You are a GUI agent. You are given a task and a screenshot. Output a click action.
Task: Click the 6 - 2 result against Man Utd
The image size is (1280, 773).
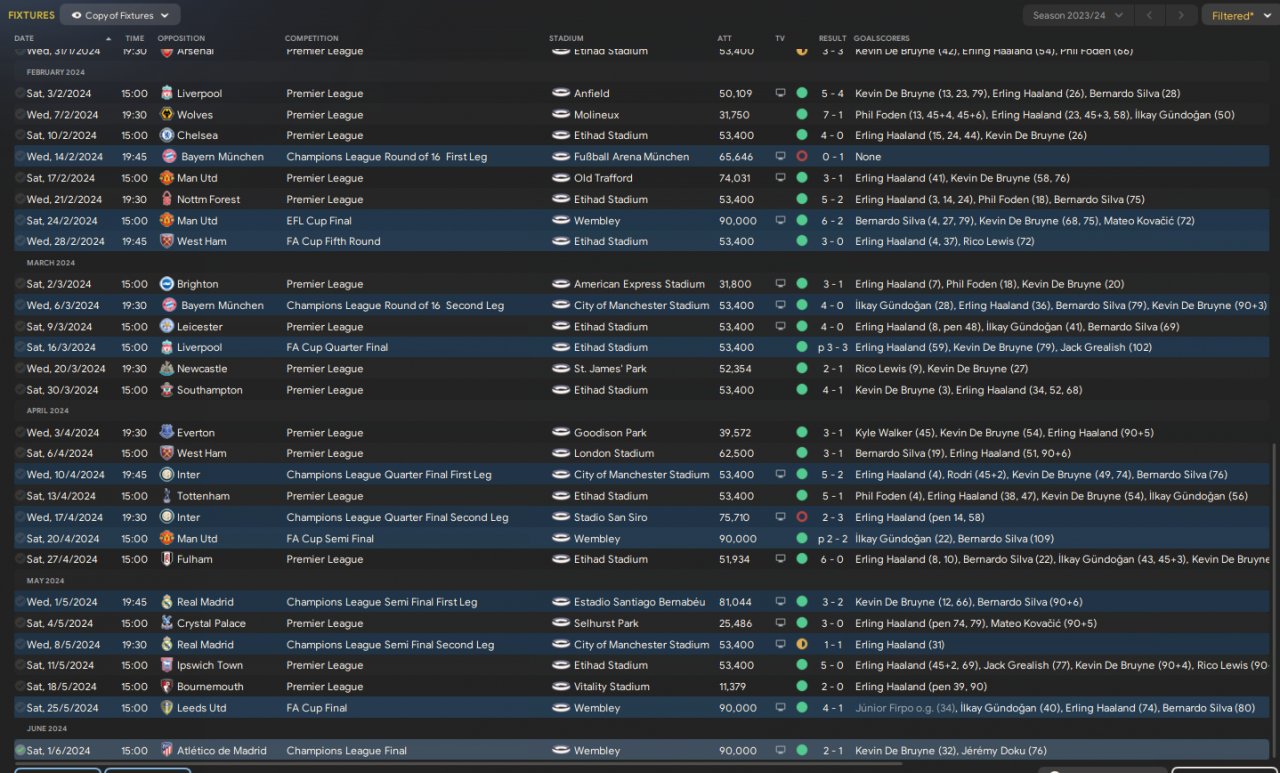tap(832, 221)
